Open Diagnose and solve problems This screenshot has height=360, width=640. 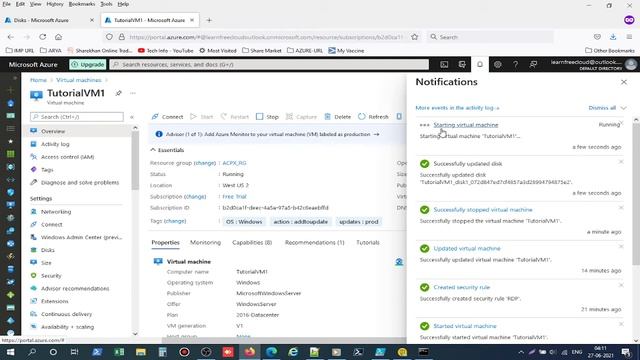[79, 182]
